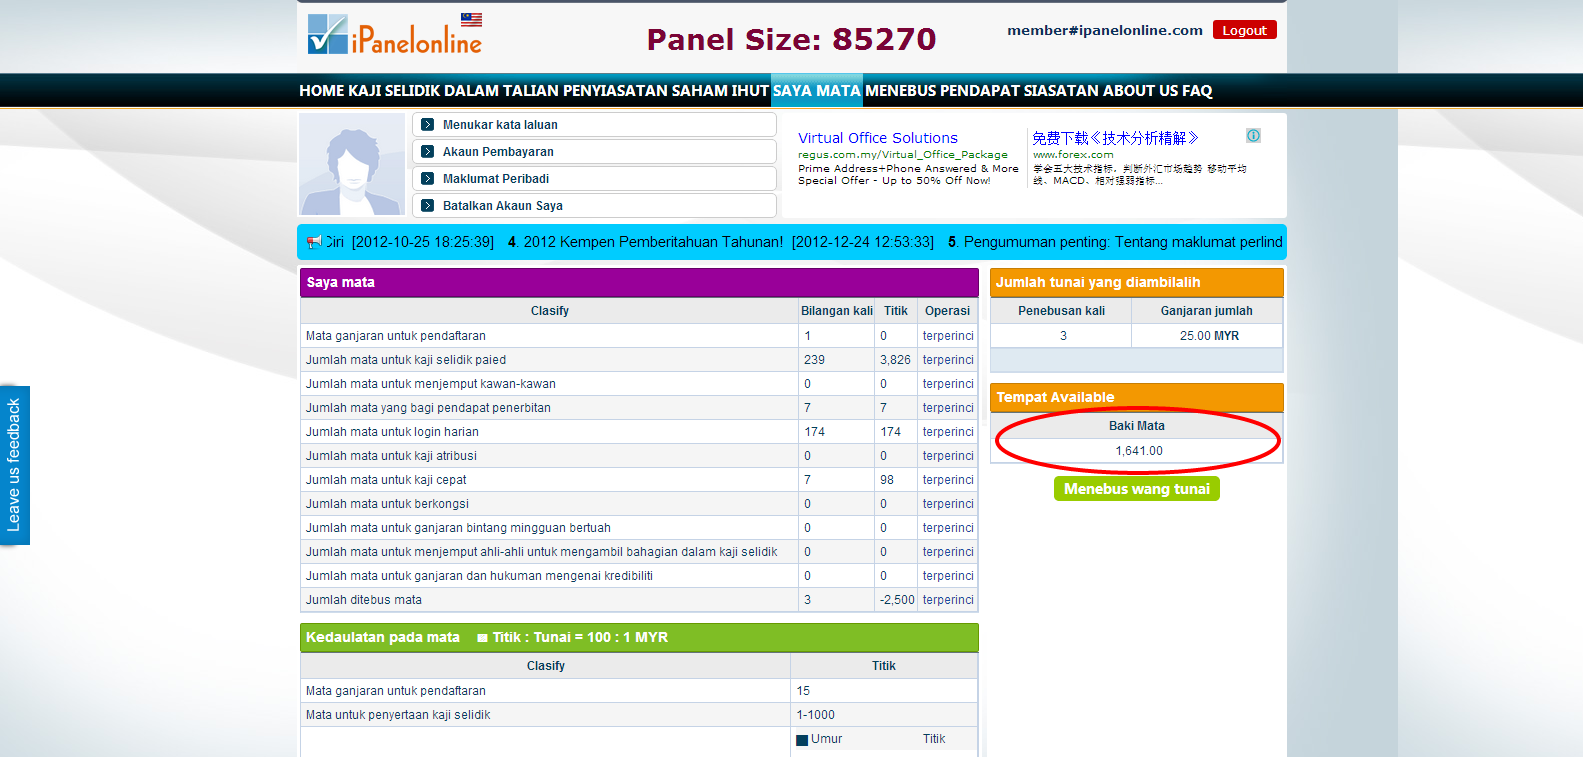1583x757 pixels.
Task: Open terperinci for hukuman mengenai kredibiliti
Action: click(948, 576)
